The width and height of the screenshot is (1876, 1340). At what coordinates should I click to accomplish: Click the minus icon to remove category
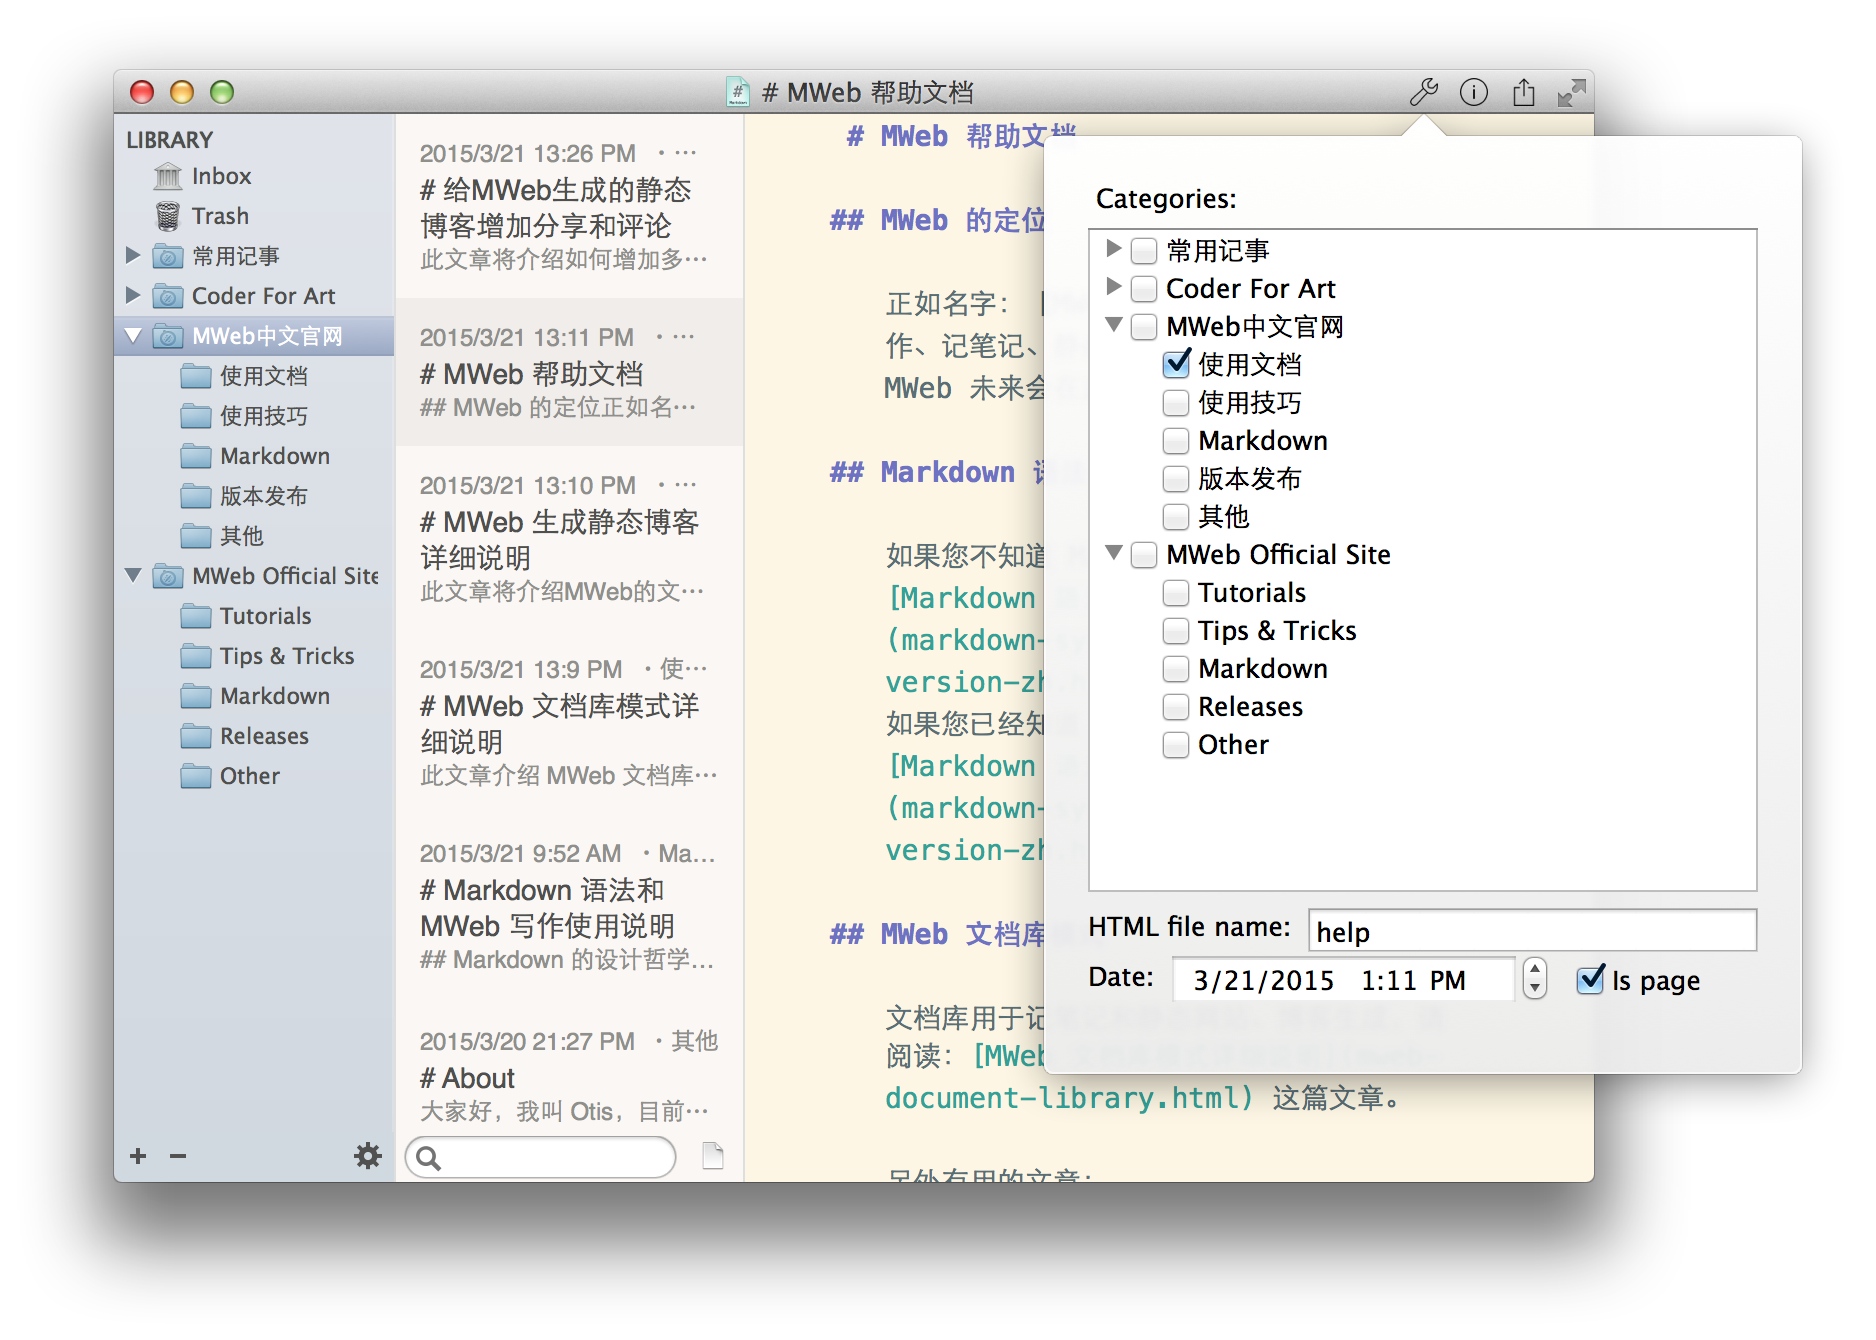point(178,1156)
